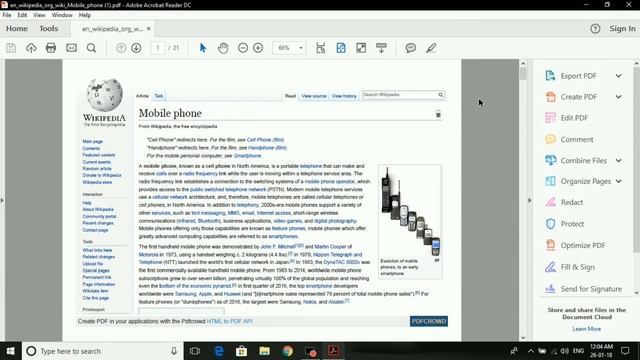Screen dimensions: 640x360
Task: Expand the Export PDF chevron
Action: tap(619, 76)
